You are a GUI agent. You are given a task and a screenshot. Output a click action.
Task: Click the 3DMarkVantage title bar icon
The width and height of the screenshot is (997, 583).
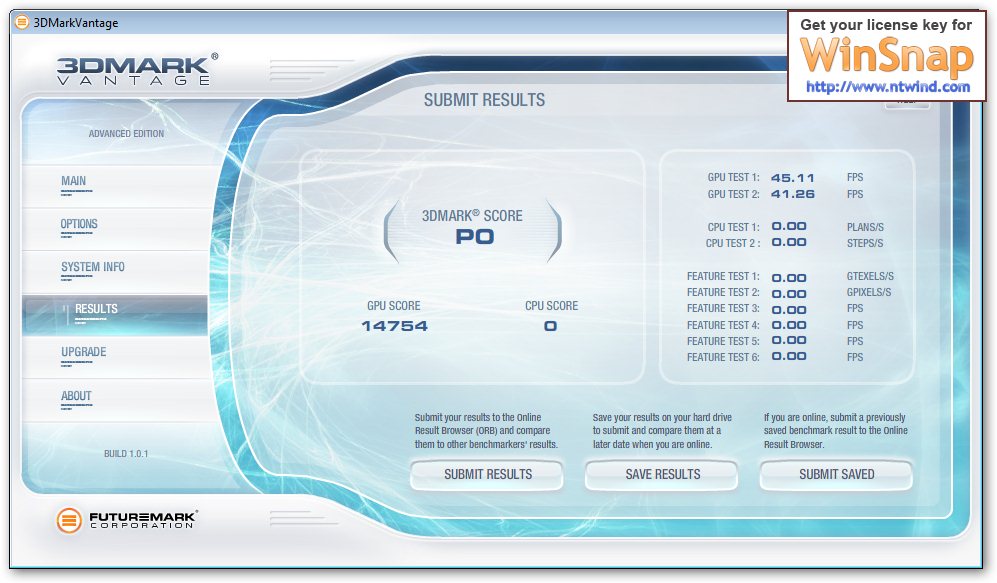point(22,23)
